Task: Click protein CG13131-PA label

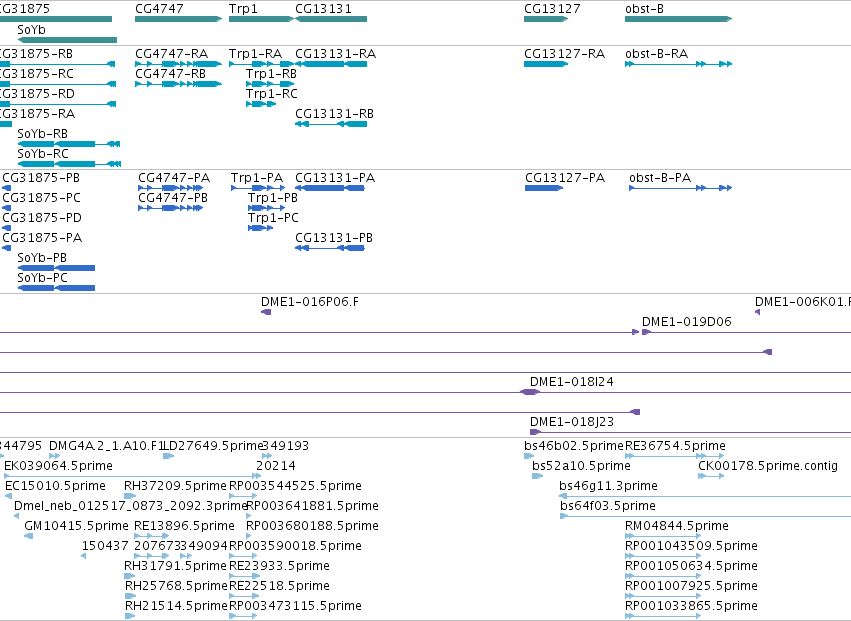Action: (335, 178)
